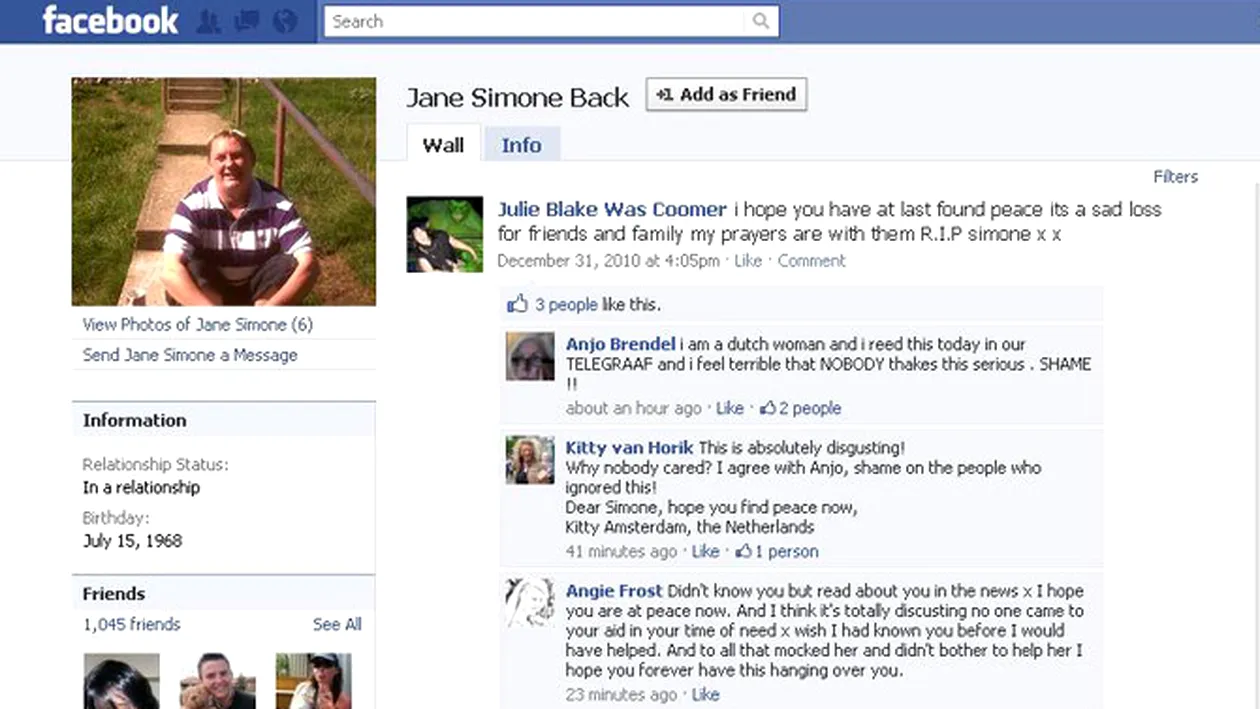Screen dimensions: 1260x709
Task: Switch to the Info tab
Action: (521, 144)
